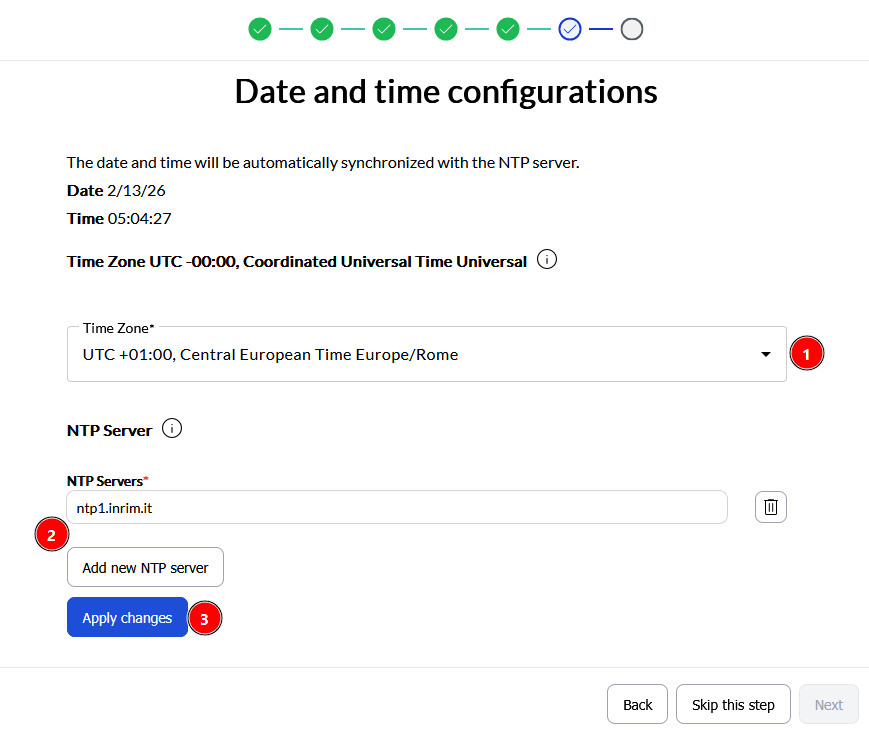Viewport: 869px width, 738px height.
Task: Open the Time Zone dropdown arrow
Action: 766,354
